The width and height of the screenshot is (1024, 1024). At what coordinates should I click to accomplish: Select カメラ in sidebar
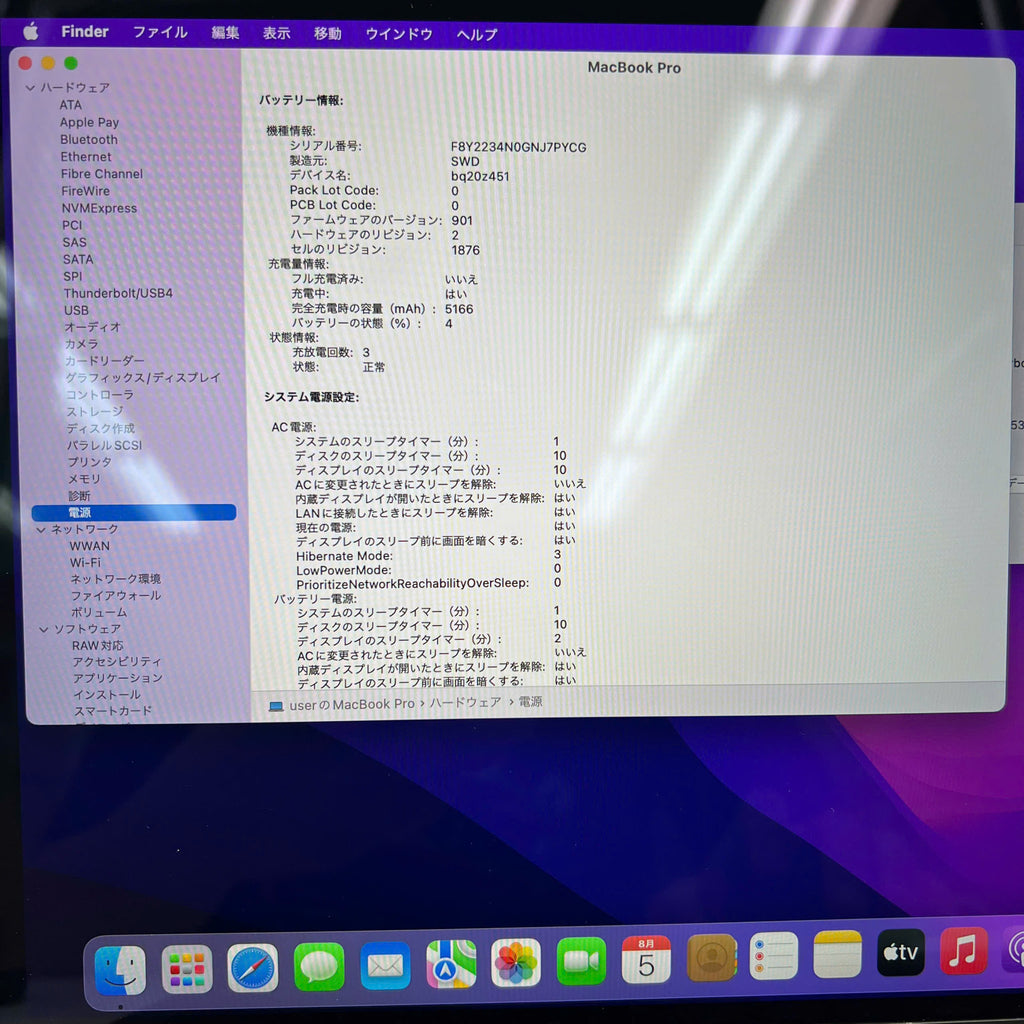(82, 344)
